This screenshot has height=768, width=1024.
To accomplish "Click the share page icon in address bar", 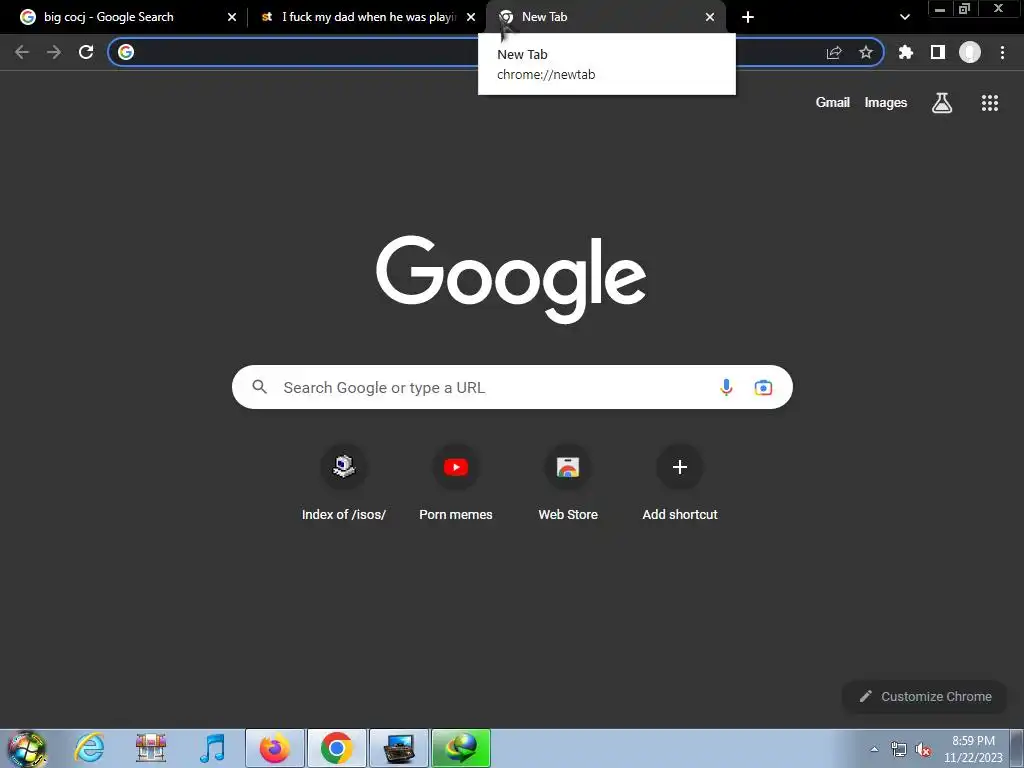I will coord(834,52).
